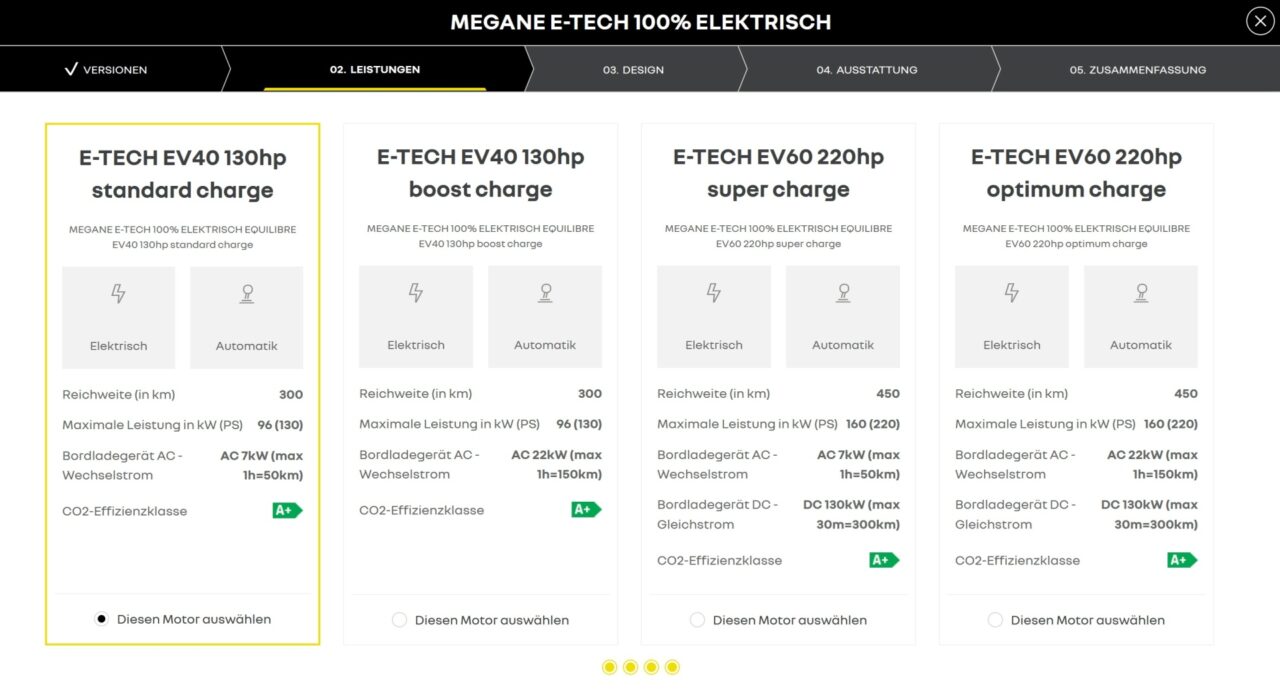
Task: Click the Automatik gear-stick icon in standard charge card
Action: tap(247, 294)
